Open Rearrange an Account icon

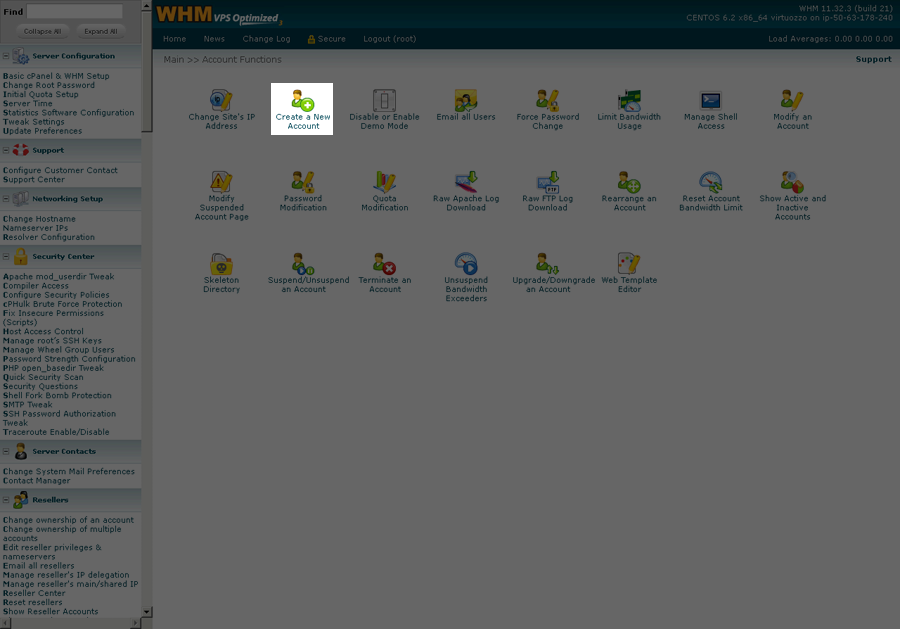coord(629,182)
